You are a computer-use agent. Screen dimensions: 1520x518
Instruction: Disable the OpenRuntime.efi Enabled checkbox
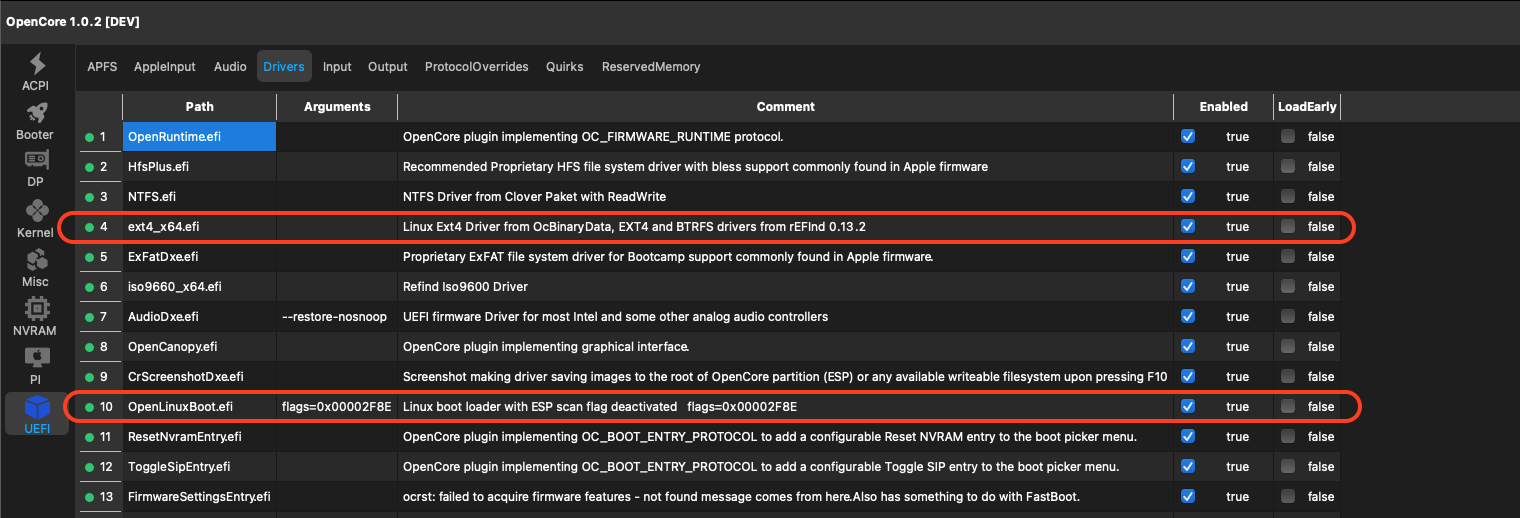pos(1188,137)
